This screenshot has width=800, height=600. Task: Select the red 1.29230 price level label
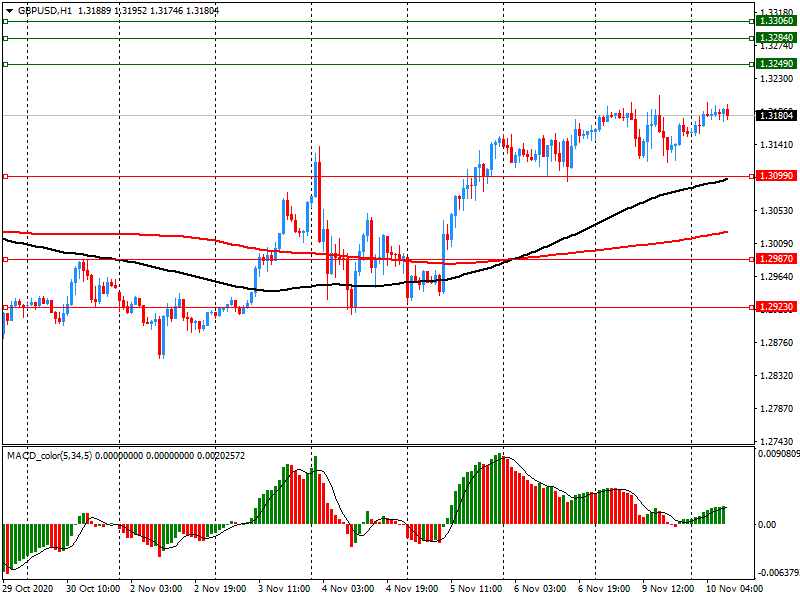(775, 307)
